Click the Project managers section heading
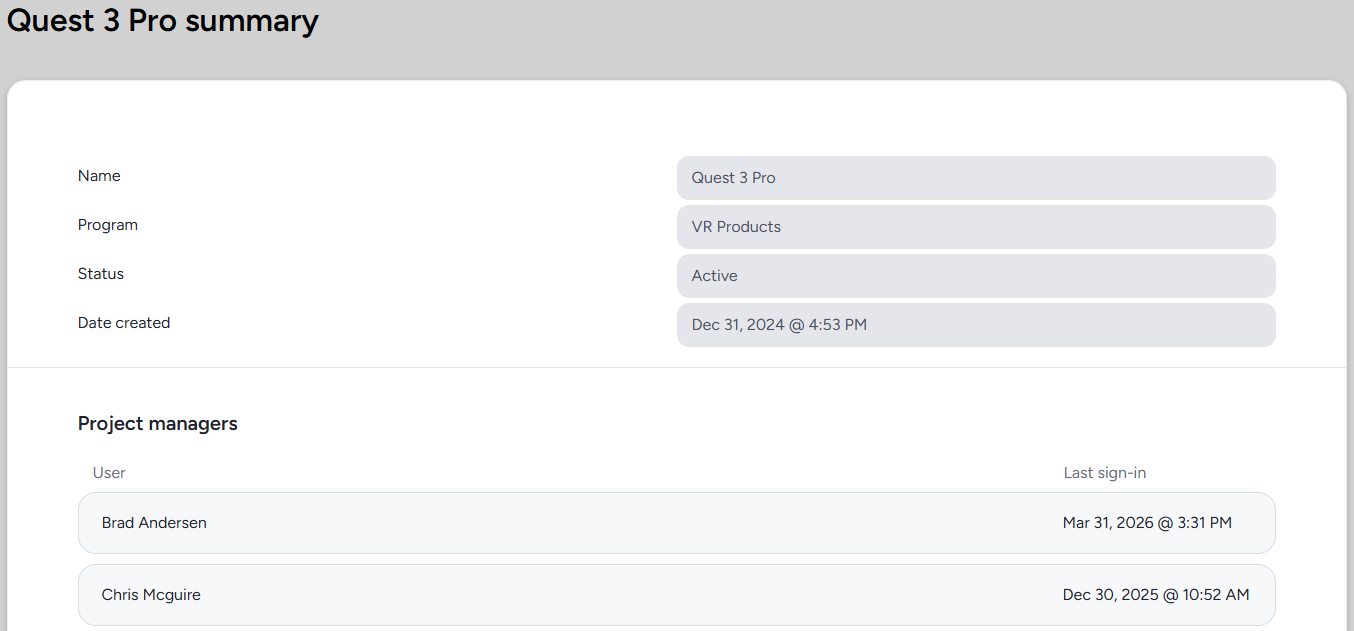This screenshot has width=1354, height=631. click(x=158, y=424)
